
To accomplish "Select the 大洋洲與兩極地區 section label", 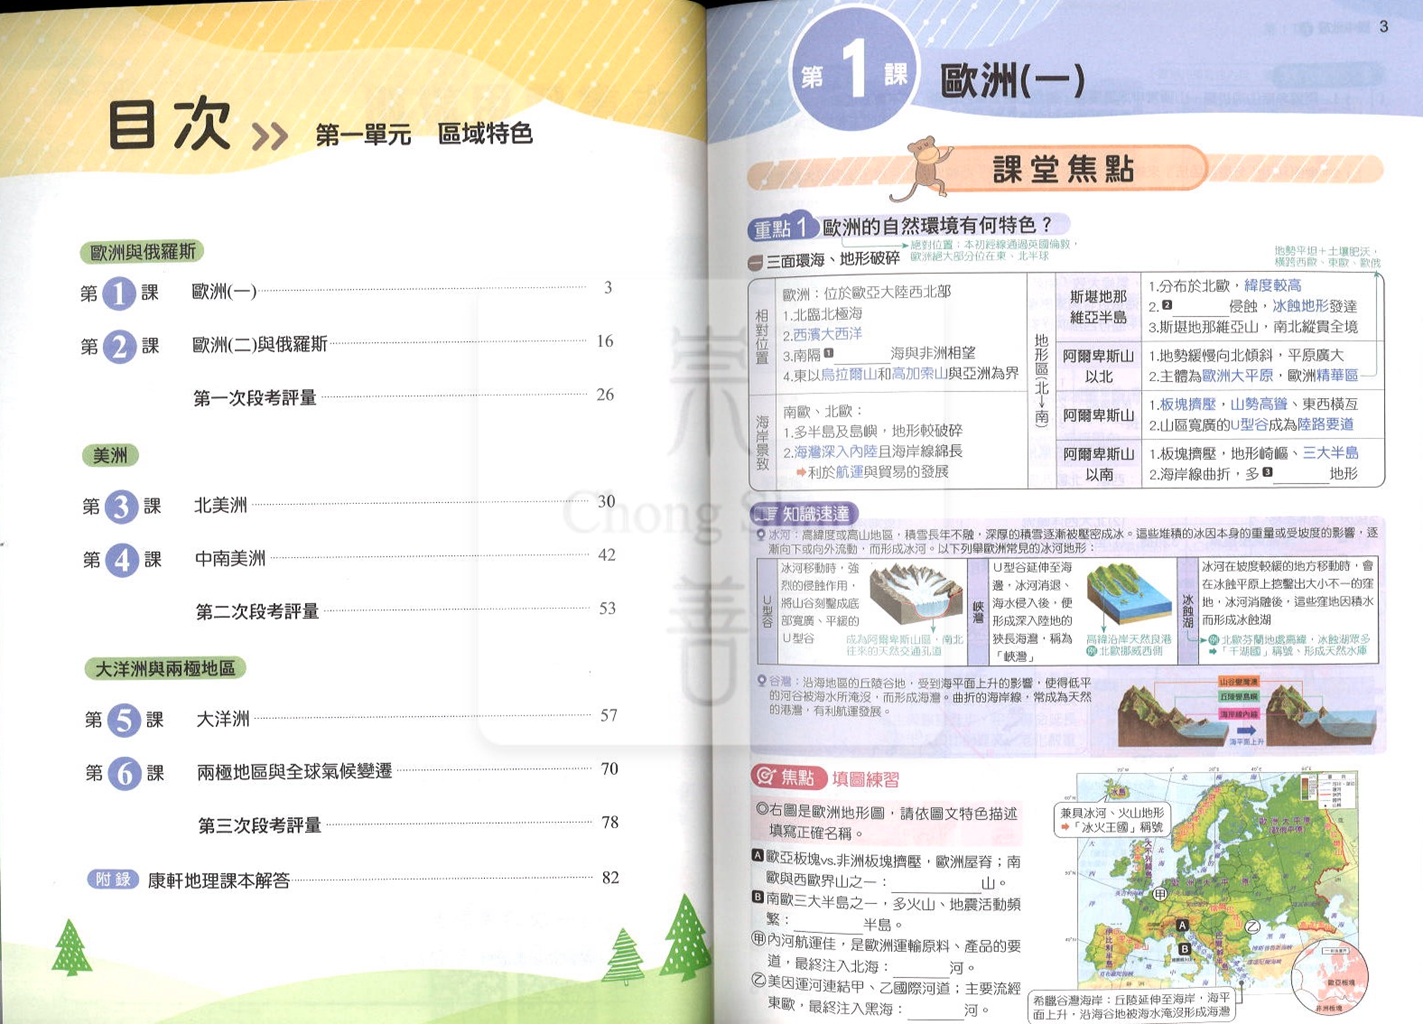I will (x=165, y=668).
